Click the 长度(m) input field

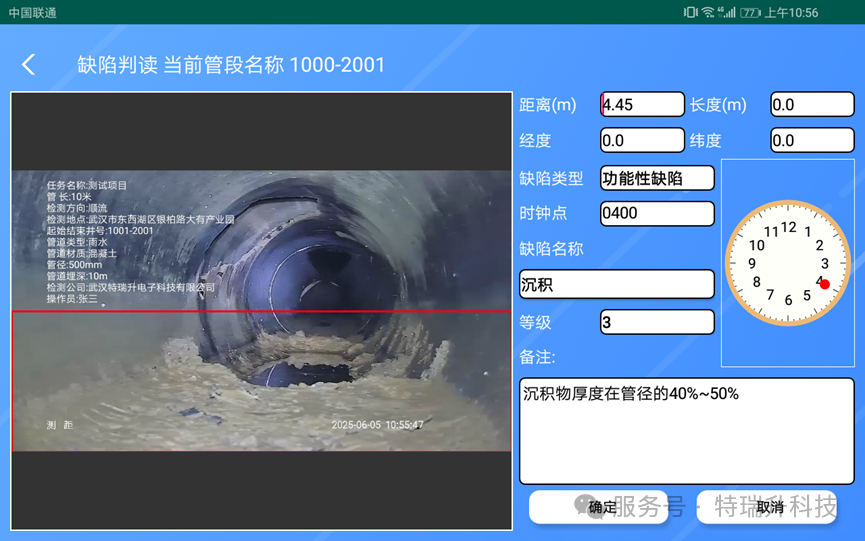(x=812, y=104)
